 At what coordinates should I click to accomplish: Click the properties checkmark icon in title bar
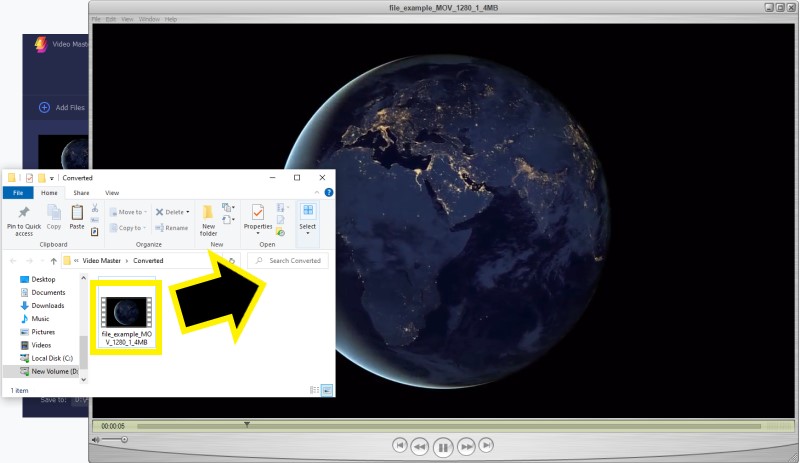coord(29,178)
